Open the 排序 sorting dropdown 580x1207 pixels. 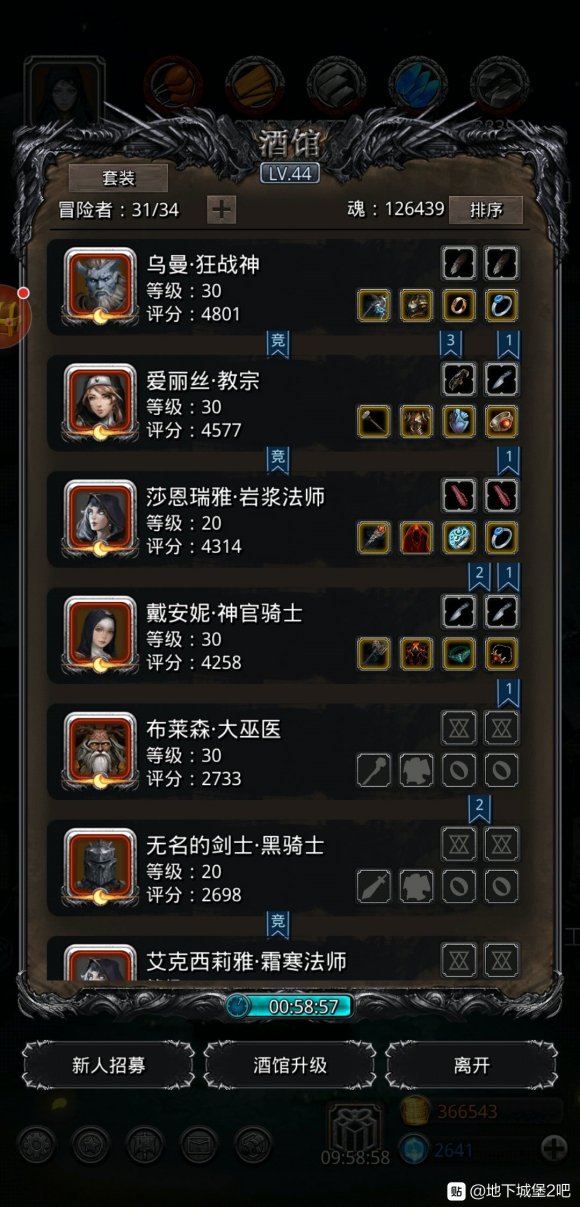coord(485,210)
